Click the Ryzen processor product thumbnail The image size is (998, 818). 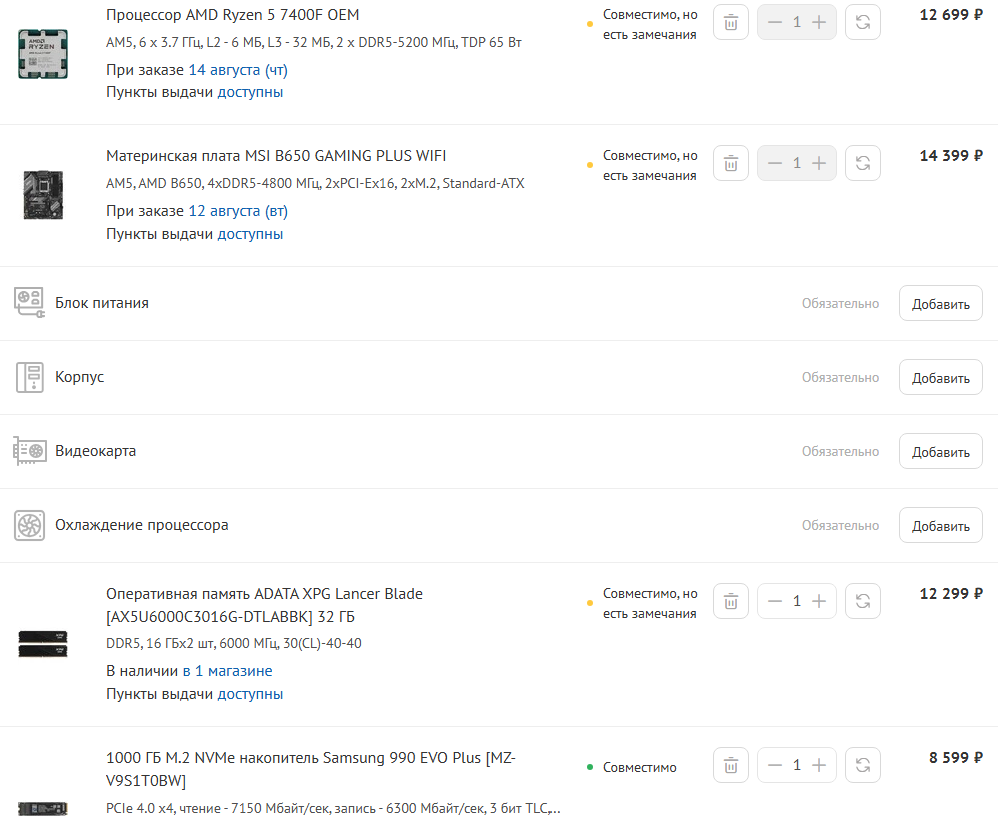(43, 53)
